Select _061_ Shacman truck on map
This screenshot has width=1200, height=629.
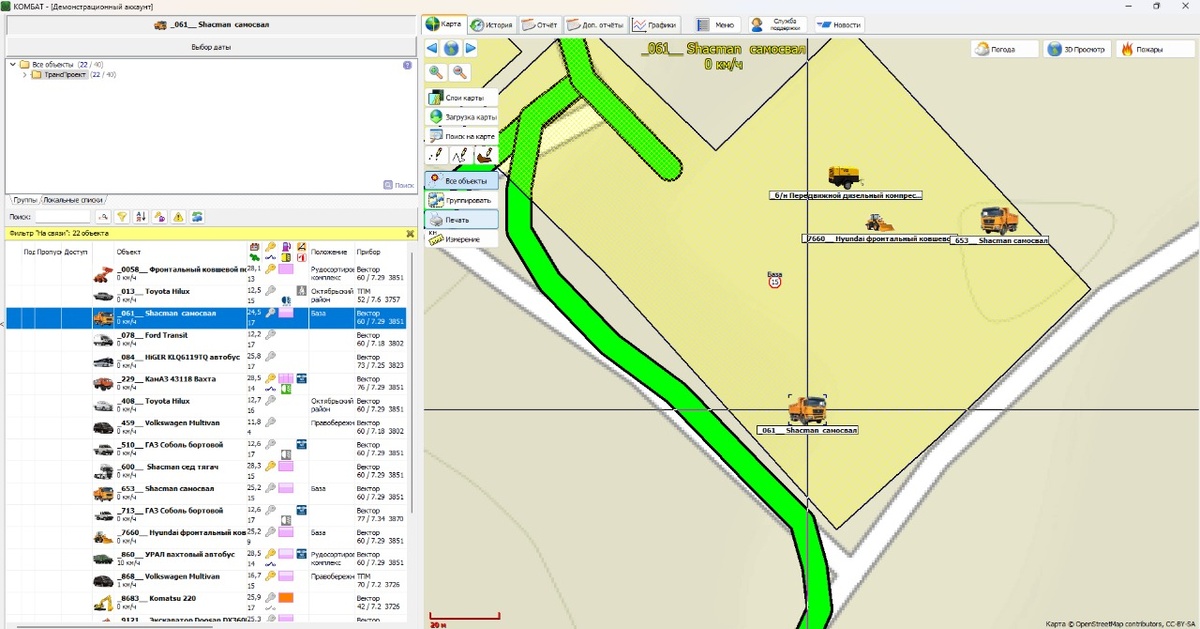[x=807, y=410]
